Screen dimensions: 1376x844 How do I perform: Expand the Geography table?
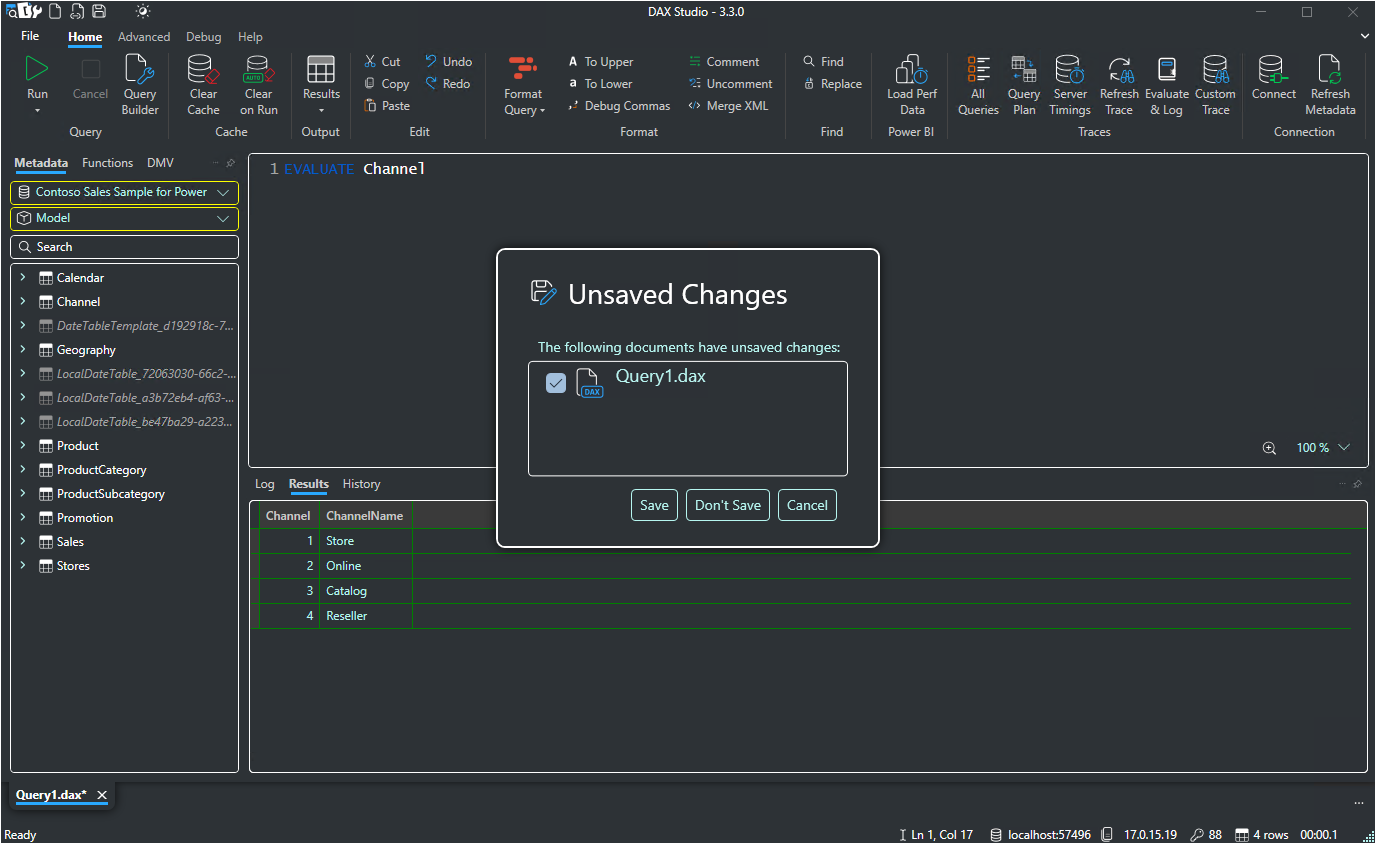point(23,350)
